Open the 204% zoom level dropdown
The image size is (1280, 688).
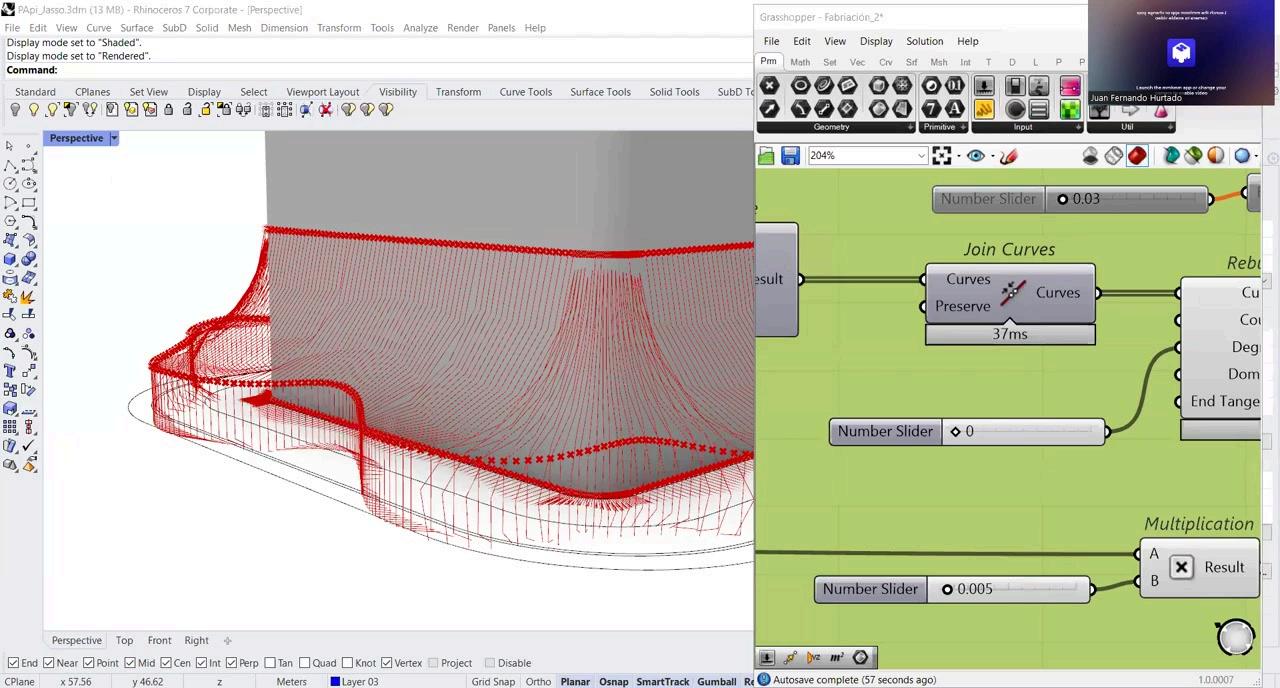[x=921, y=156]
